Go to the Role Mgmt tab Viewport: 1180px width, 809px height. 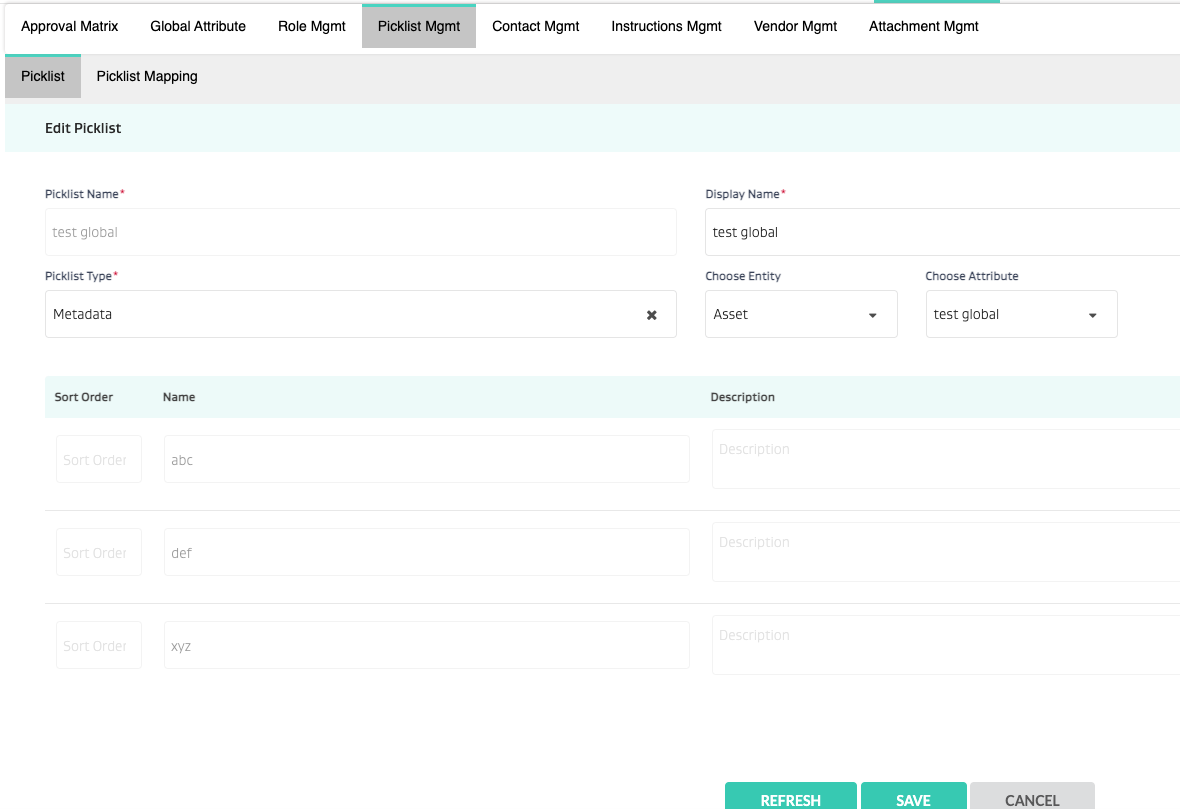(x=312, y=27)
